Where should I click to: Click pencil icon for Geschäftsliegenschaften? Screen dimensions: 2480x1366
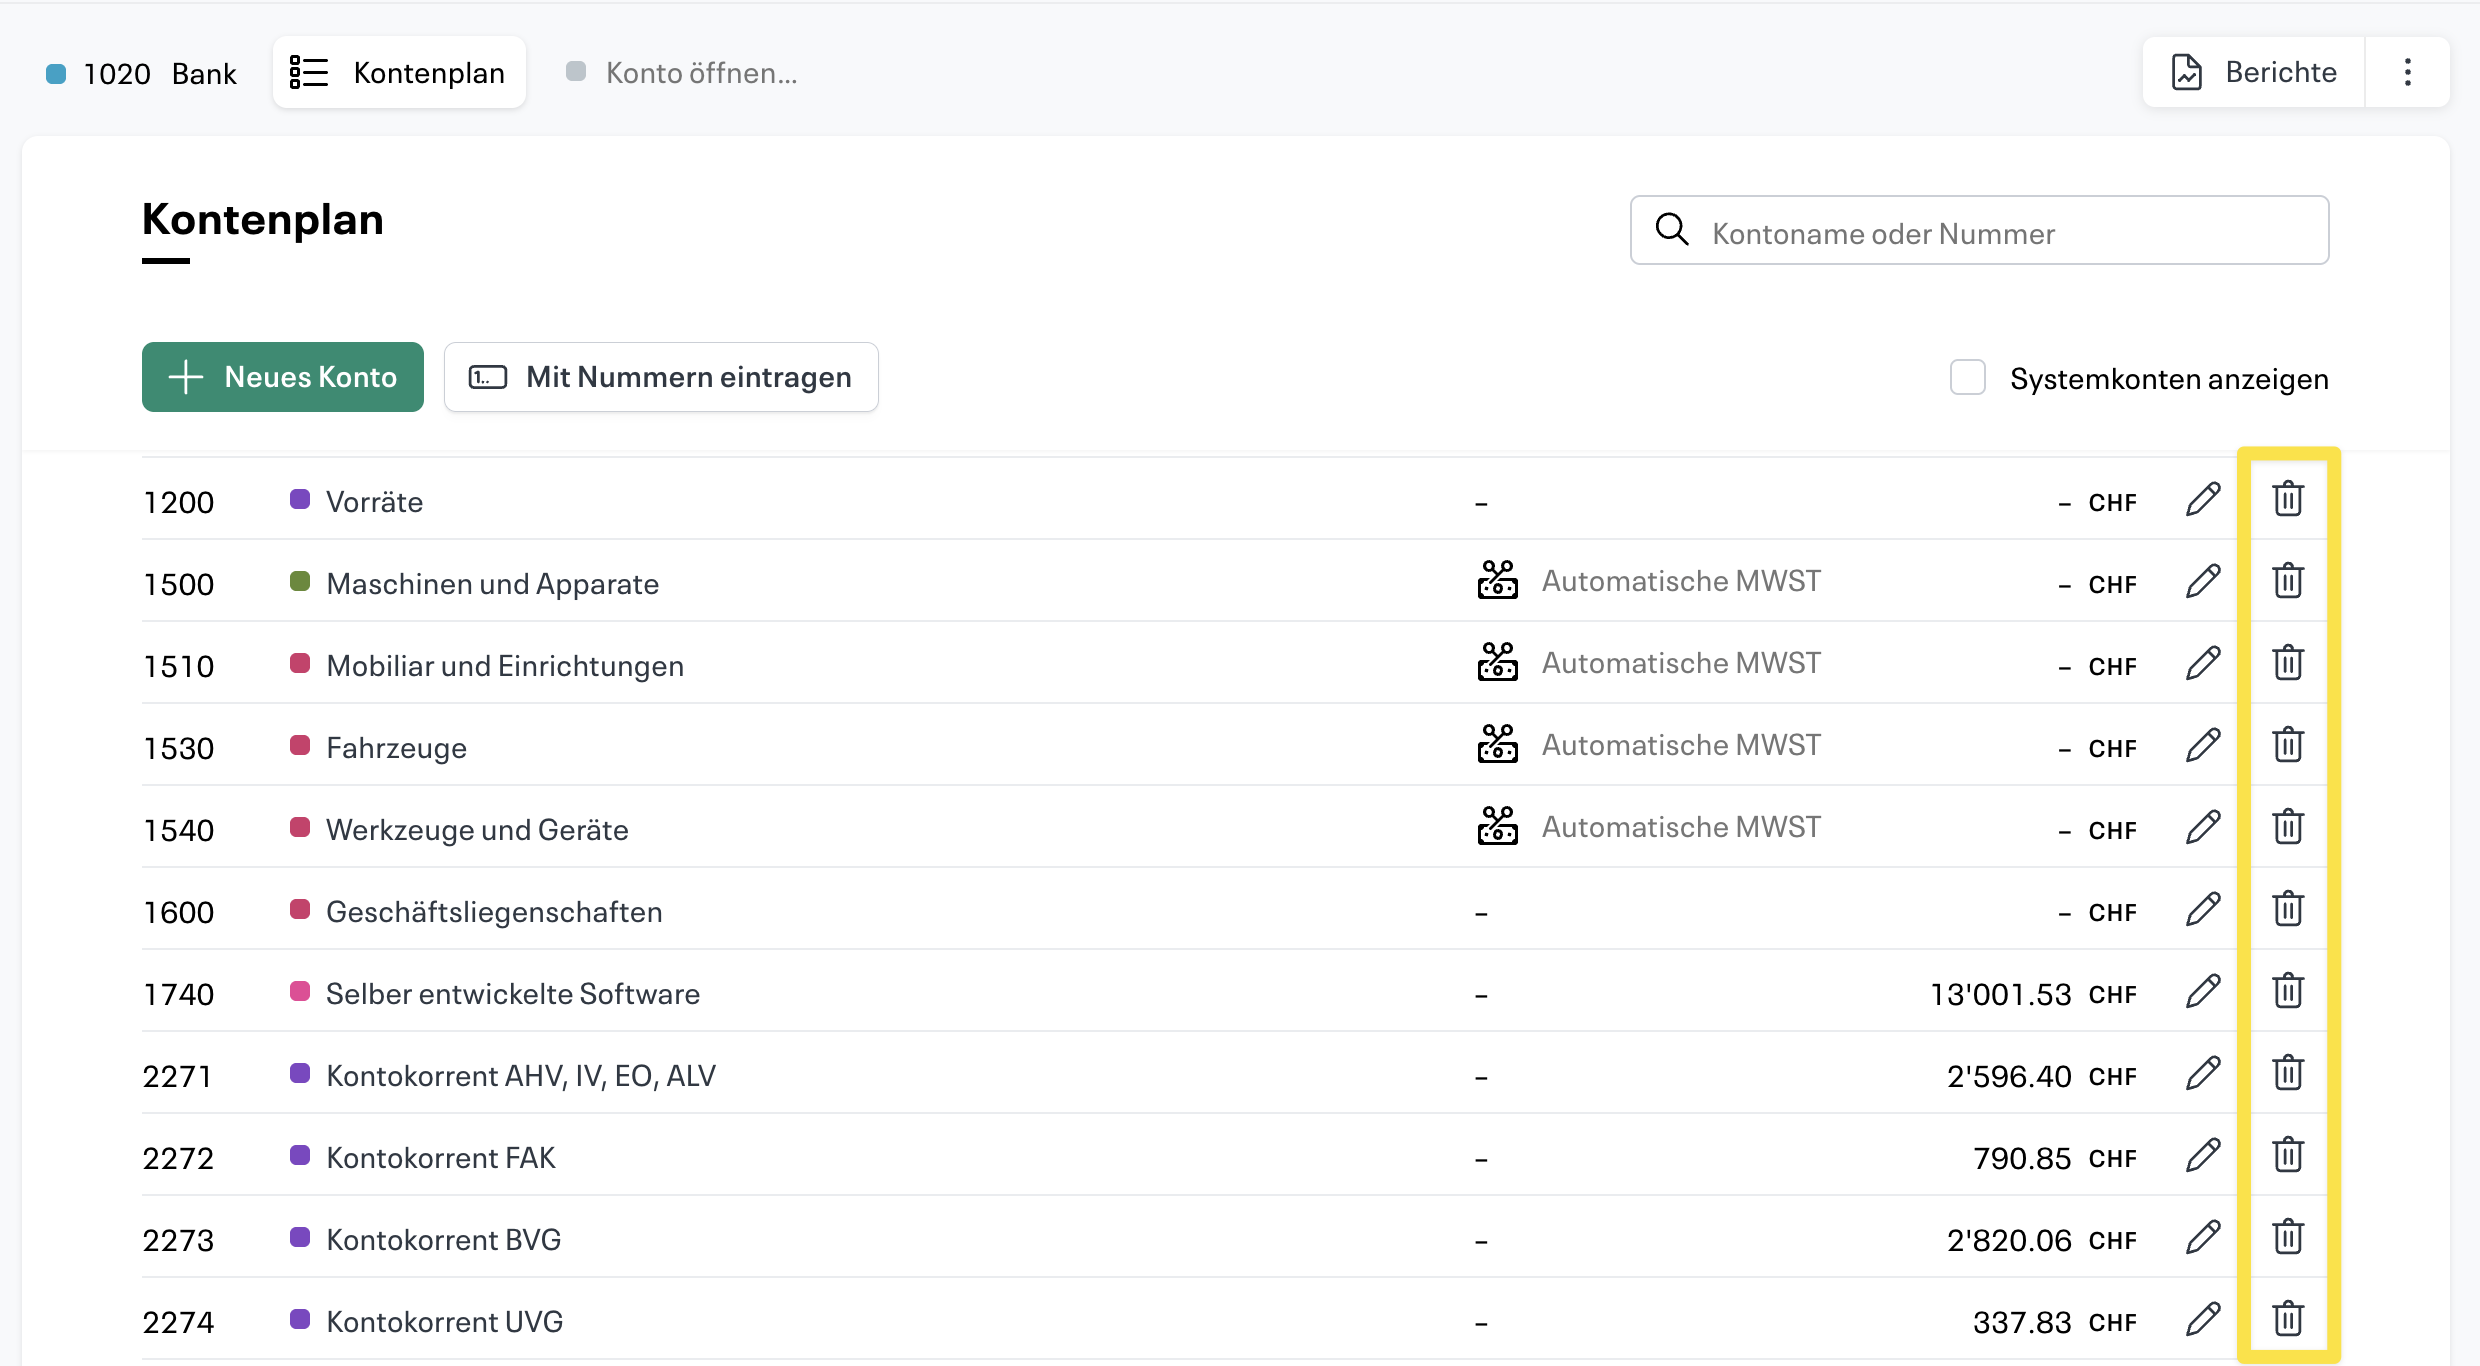coord(2203,909)
